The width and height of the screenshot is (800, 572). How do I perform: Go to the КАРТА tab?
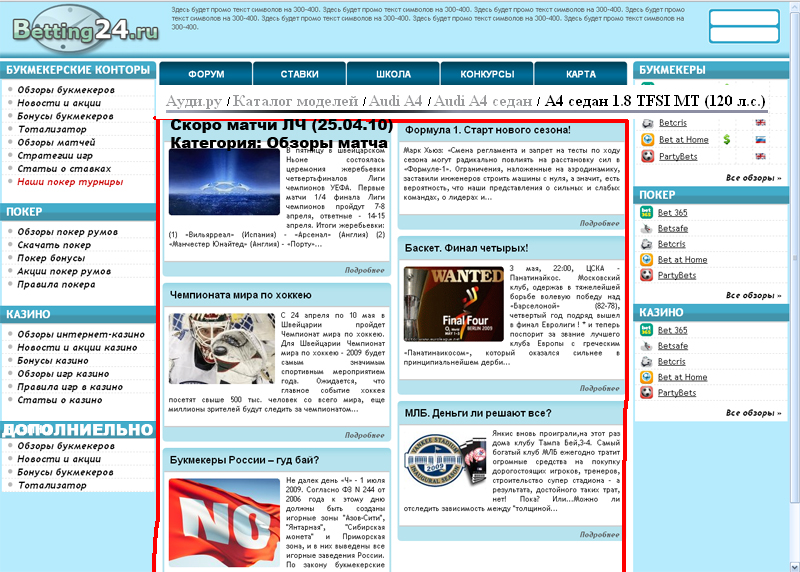tap(581, 74)
